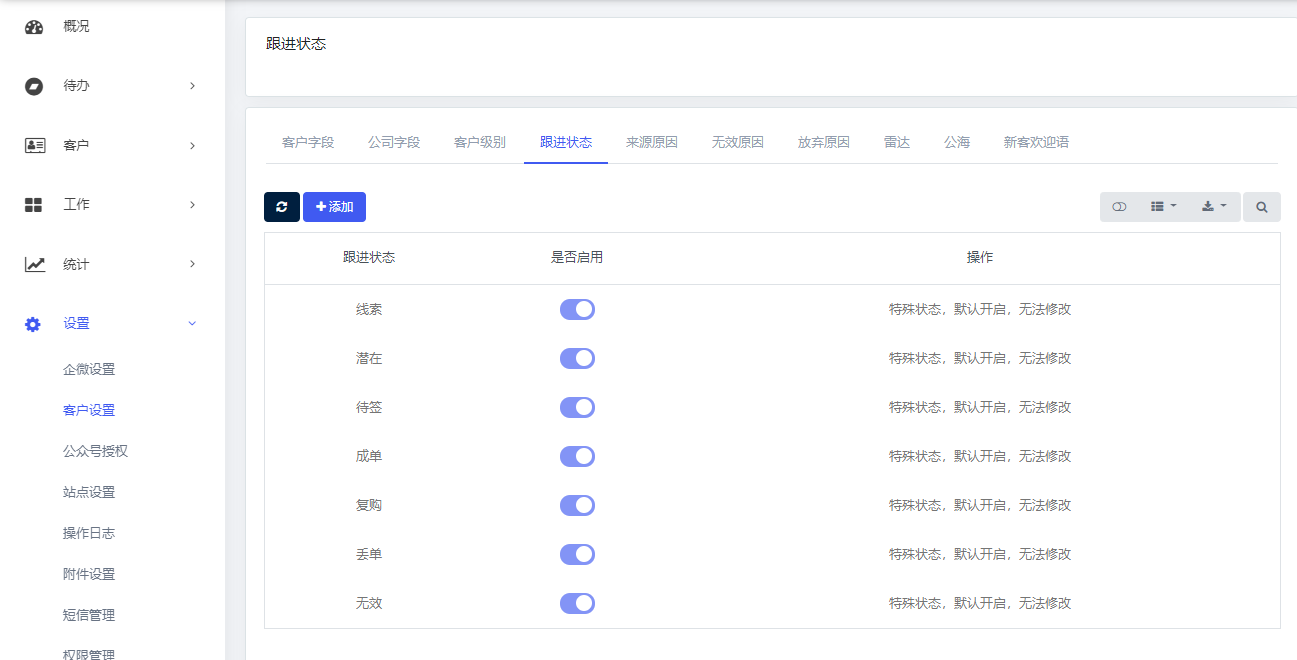Switch to the 放弃原因 tab
Screen dimensions: 1297x660
(824, 142)
